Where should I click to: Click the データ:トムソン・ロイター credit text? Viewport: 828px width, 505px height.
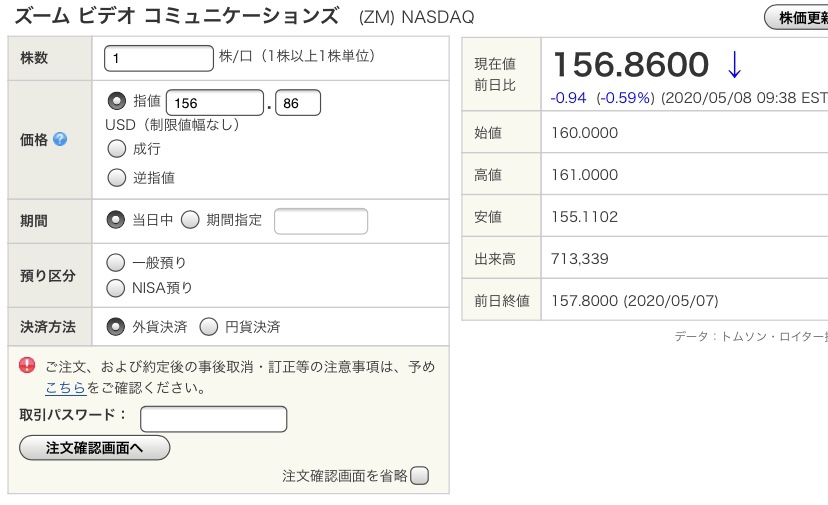(751, 336)
